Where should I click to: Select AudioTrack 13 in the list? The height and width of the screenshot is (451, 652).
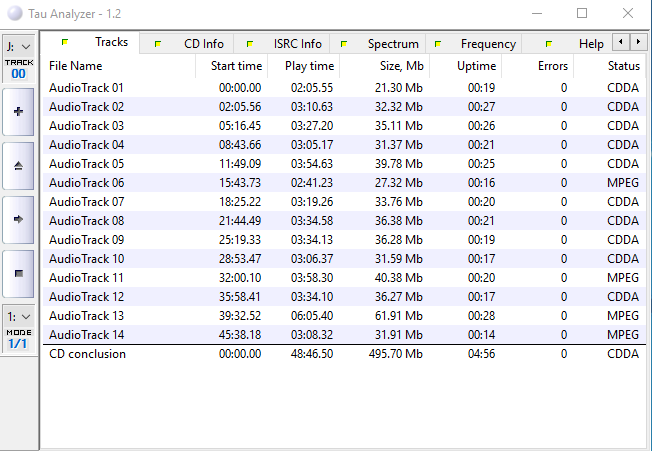point(87,316)
